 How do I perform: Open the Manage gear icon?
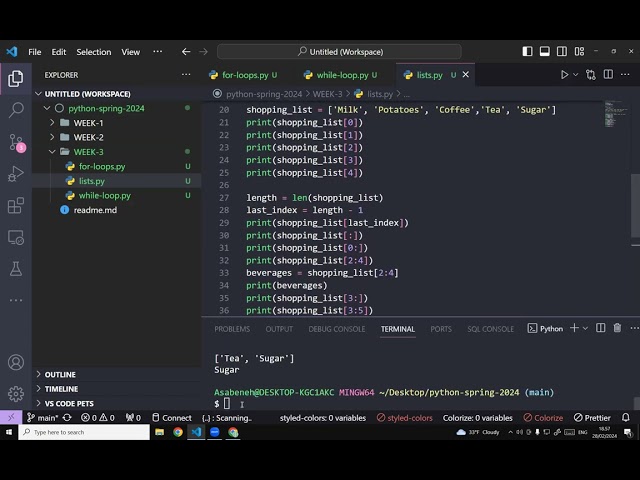(16, 393)
